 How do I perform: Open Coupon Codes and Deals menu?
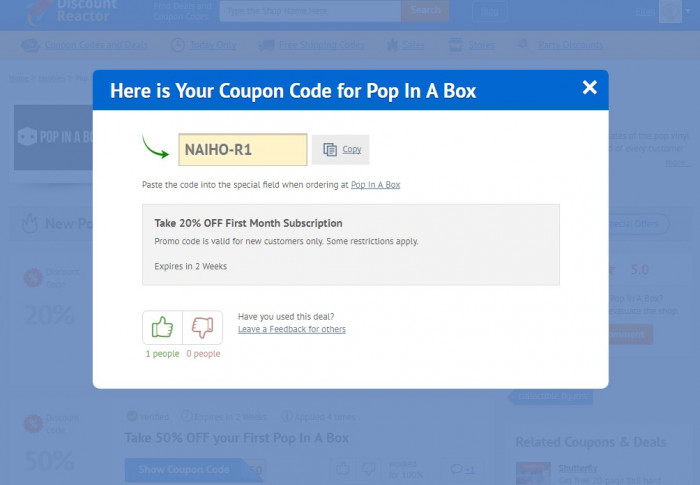96,45
